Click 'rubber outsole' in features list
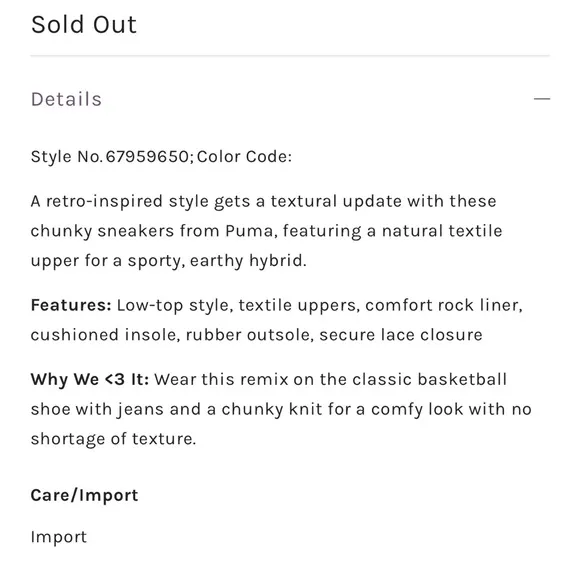 (x=249, y=335)
